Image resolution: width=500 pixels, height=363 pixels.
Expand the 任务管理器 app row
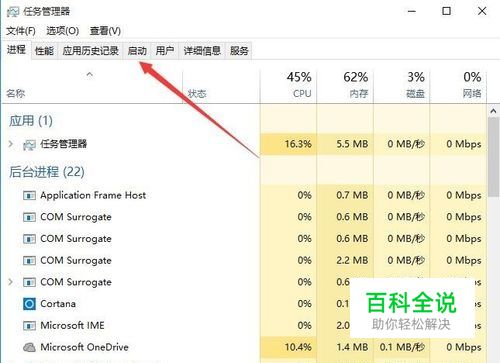point(11,144)
